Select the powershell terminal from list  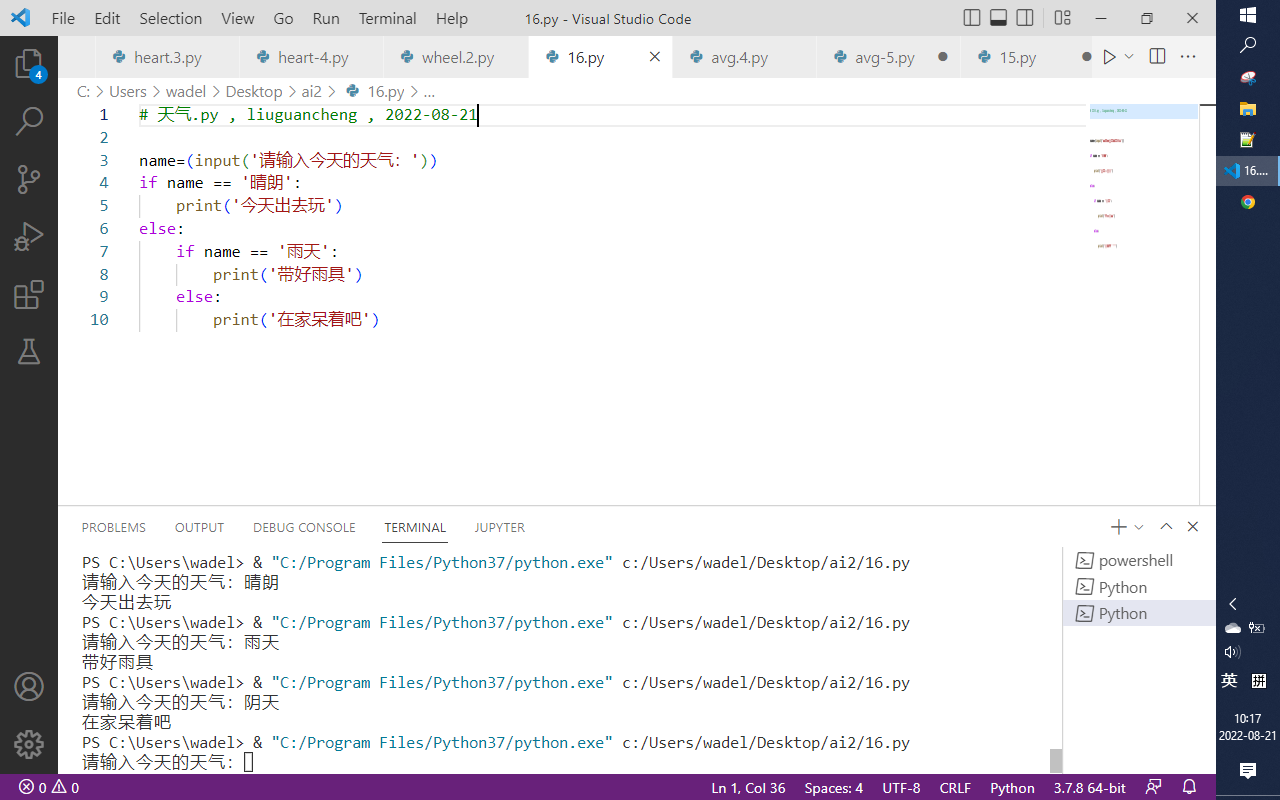click(x=1135, y=561)
